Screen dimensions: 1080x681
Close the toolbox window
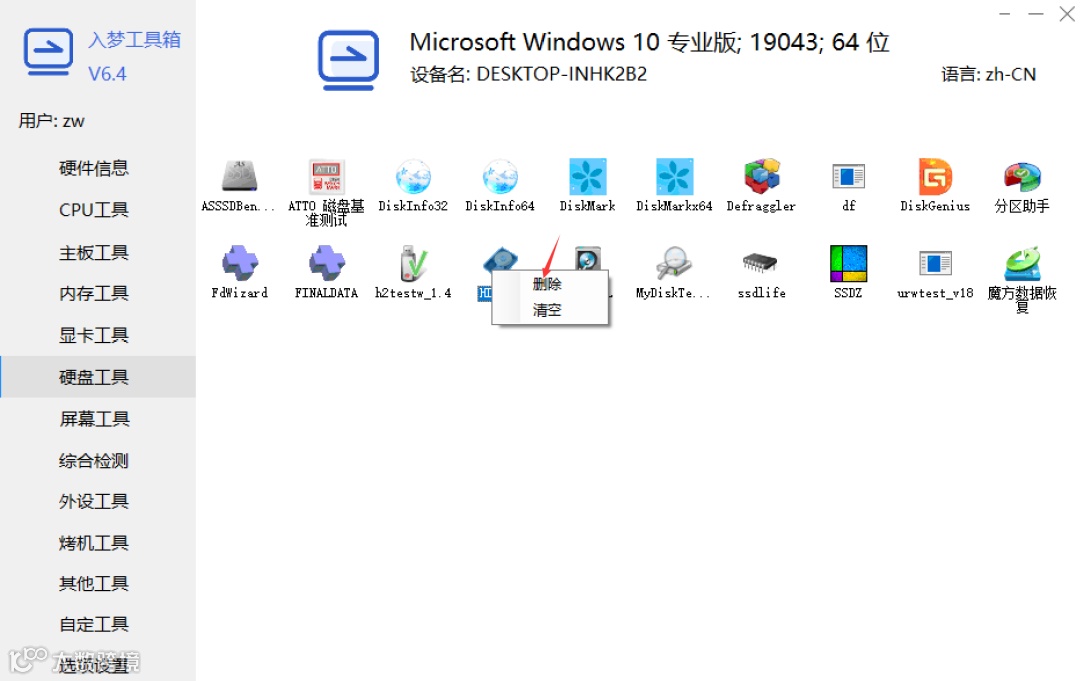pyautogui.click(x=1066, y=14)
